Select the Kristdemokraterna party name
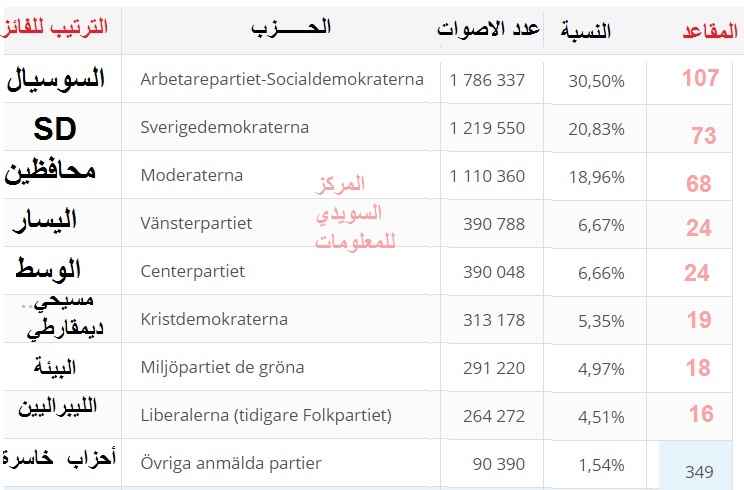This screenshot has width=744, height=490. [214, 319]
